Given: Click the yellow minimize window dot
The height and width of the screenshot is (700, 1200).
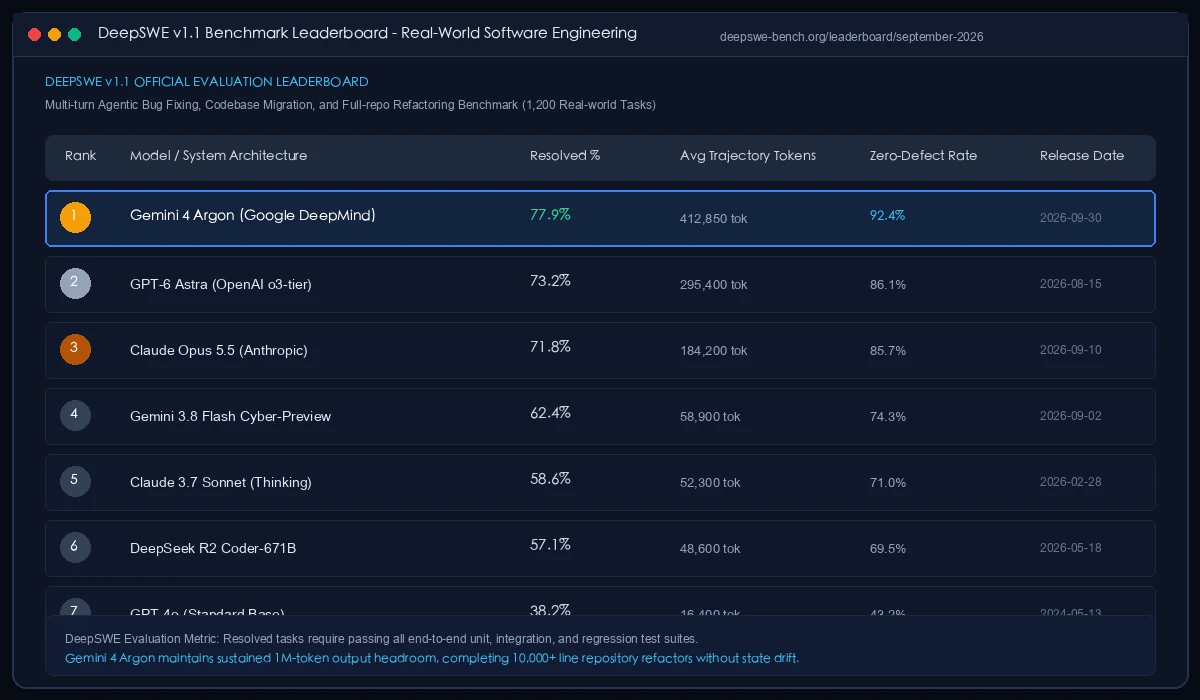Looking at the screenshot, I should pos(55,34).
